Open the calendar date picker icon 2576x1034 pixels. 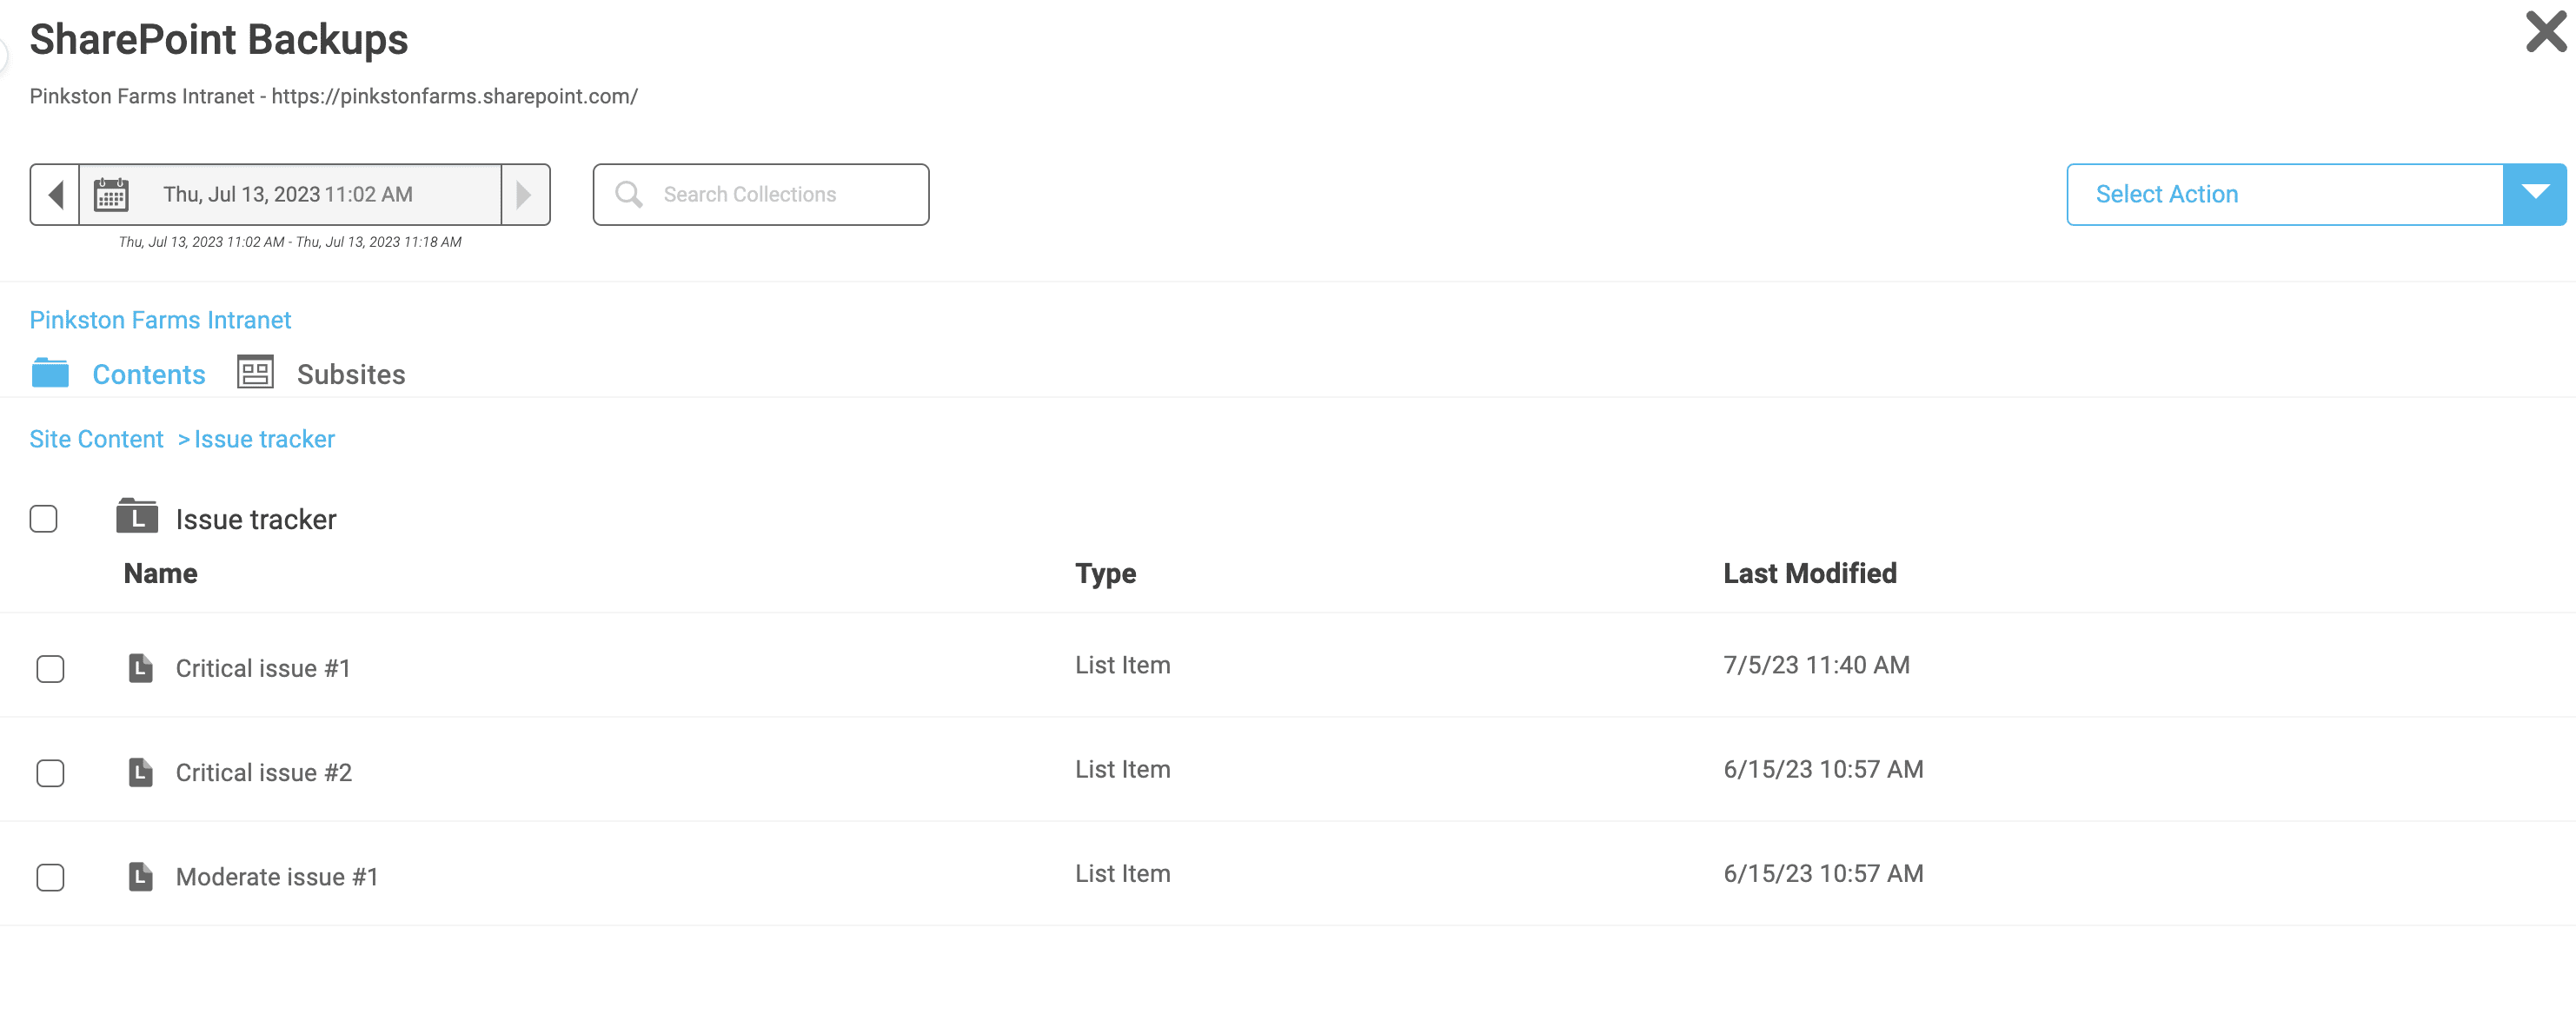click(111, 194)
